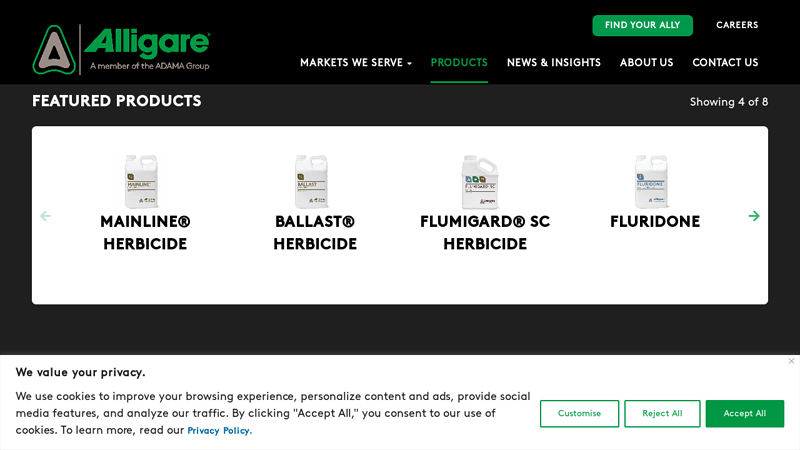
Task: Accept all cookies
Action: [x=744, y=413]
